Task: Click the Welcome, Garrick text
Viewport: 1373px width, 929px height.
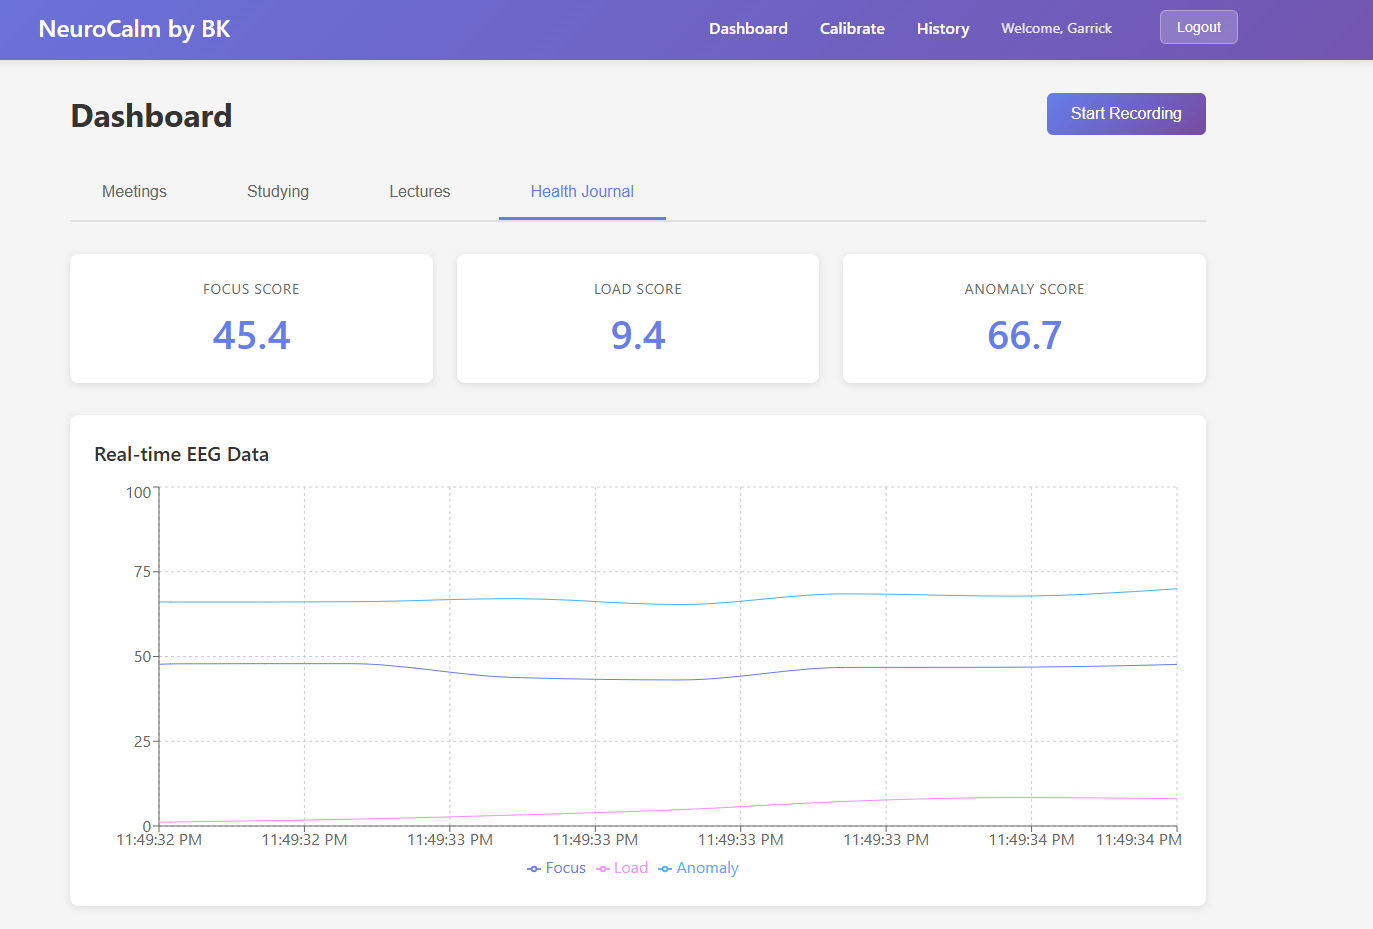Action: point(1056,29)
